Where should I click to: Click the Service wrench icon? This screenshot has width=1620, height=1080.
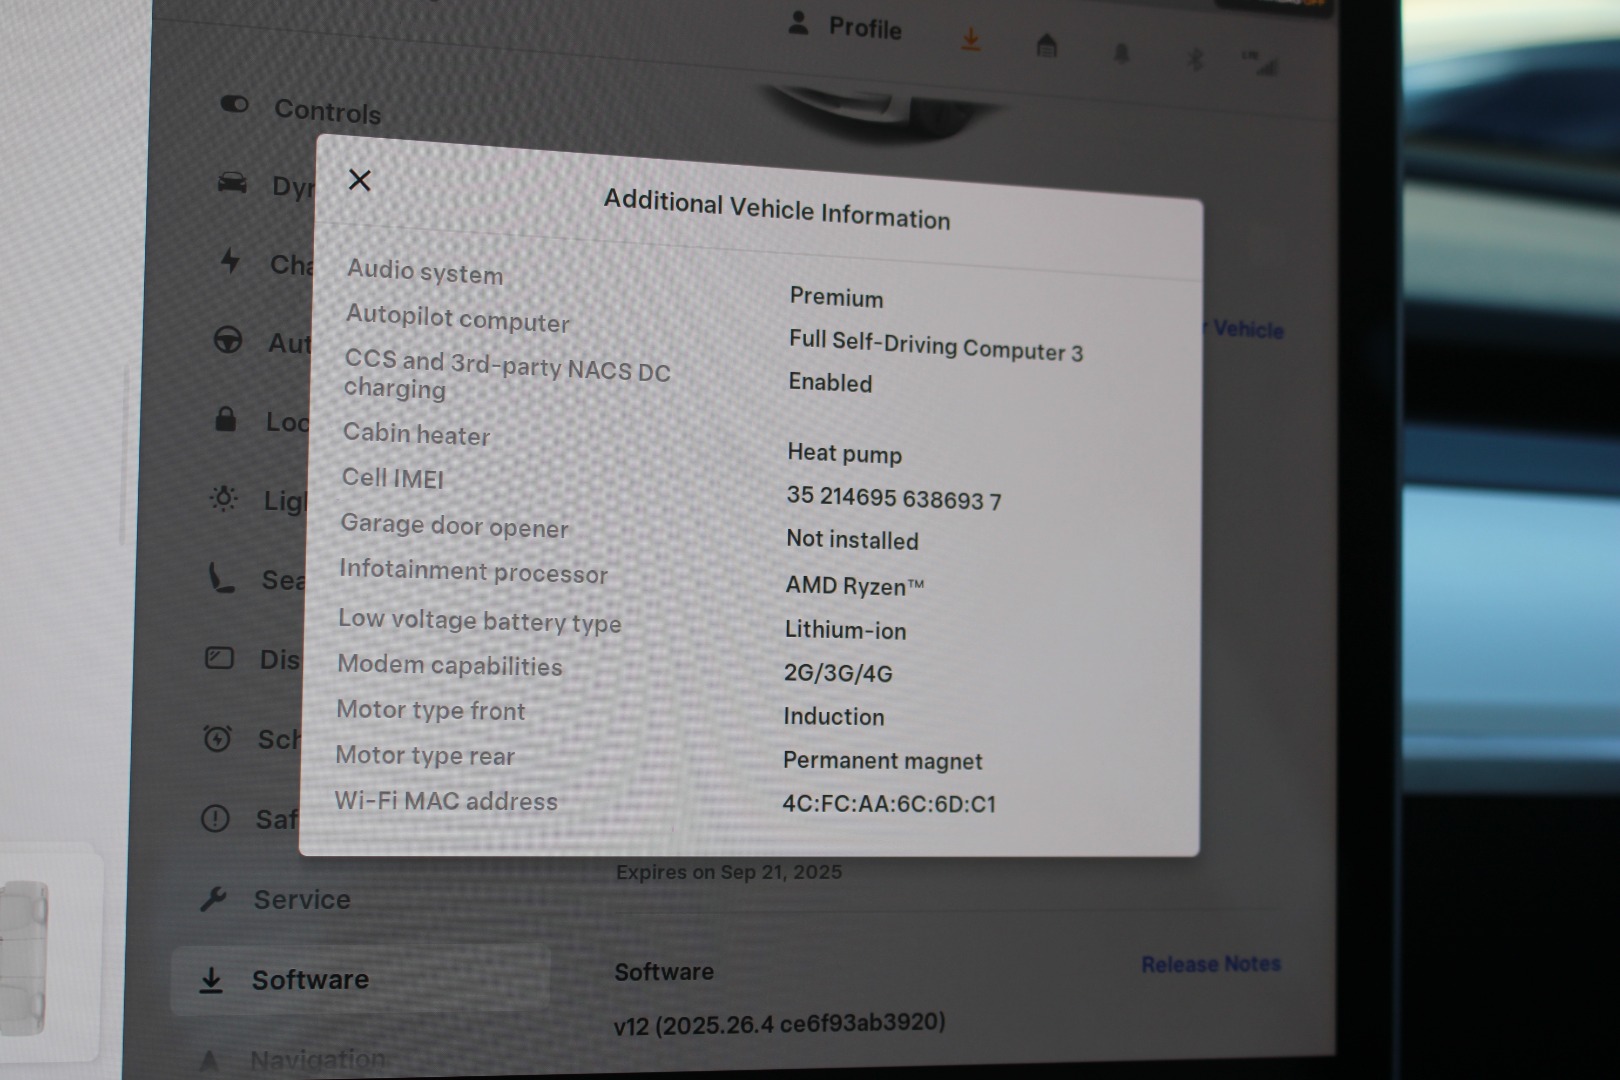click(x=213, y=898)
